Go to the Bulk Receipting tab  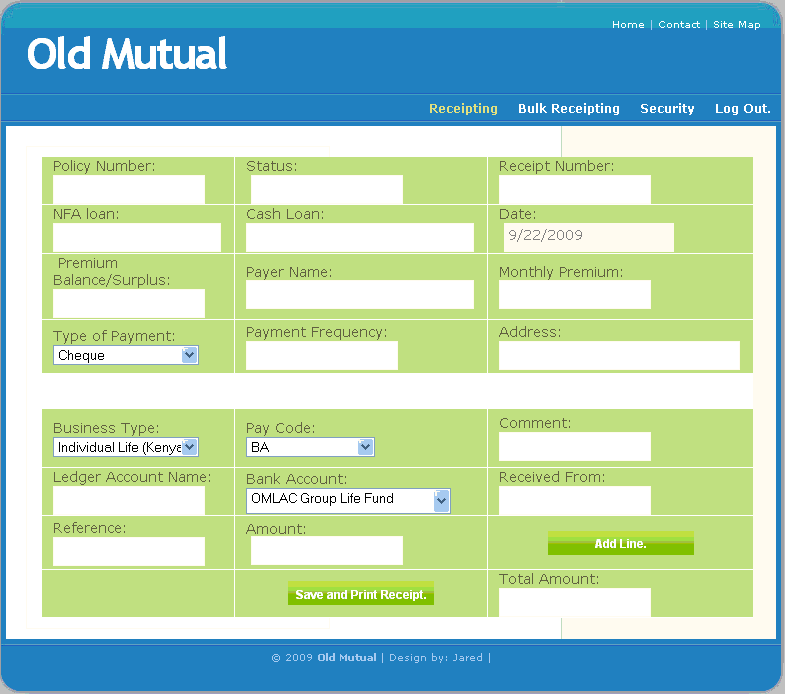point(569,109)
